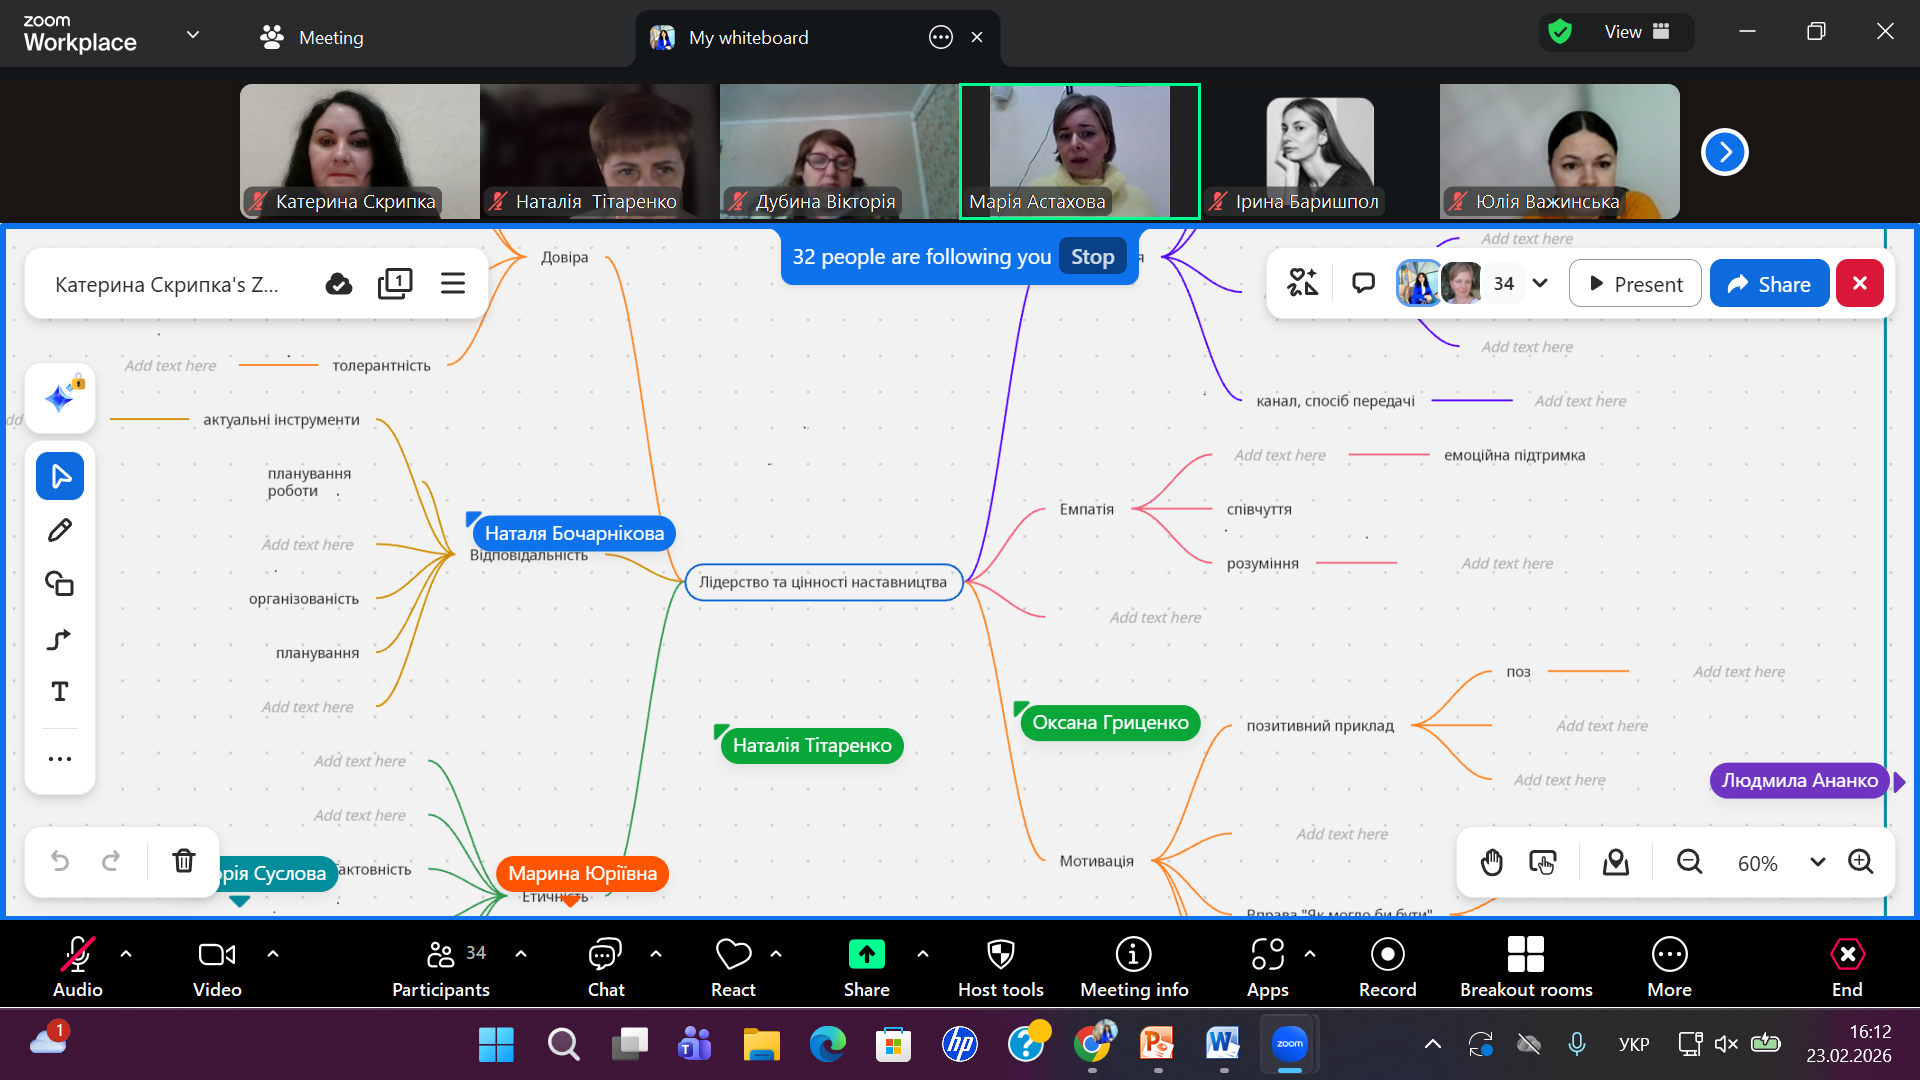The image size is (1920, 1080).
Task: Open audio options arrow
Action: (126, 954)
